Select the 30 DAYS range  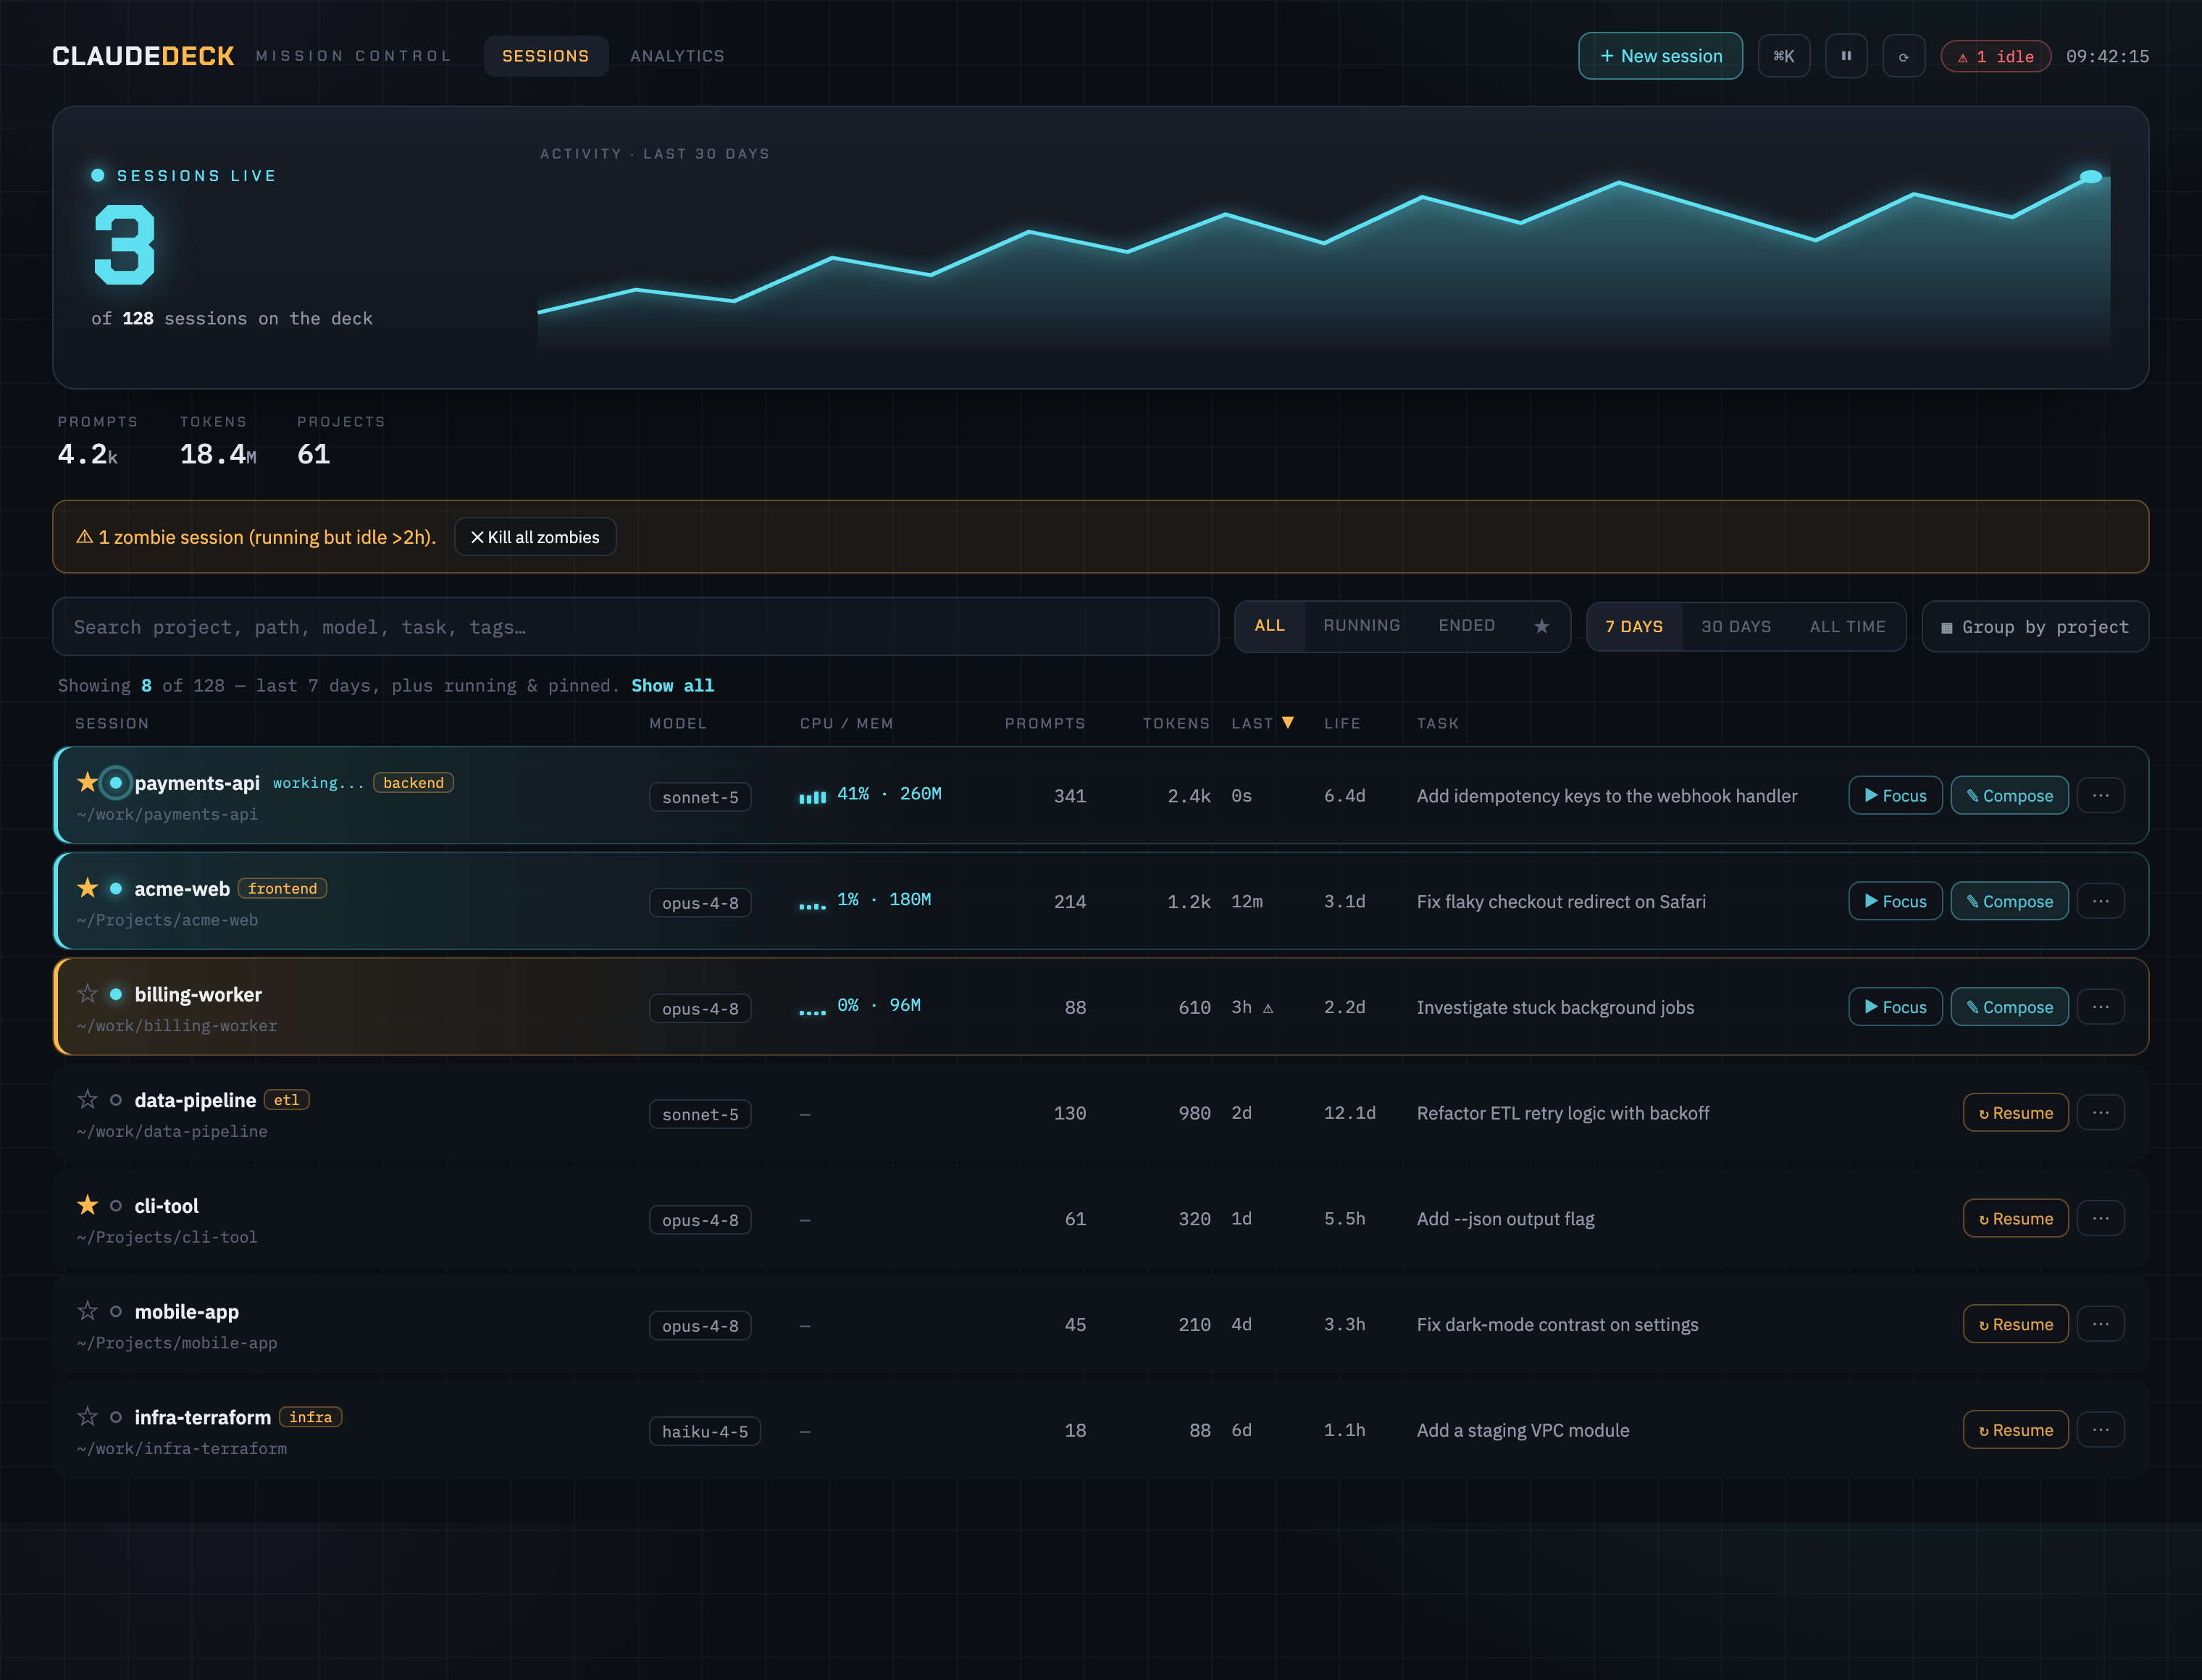tap(1735, 627)
